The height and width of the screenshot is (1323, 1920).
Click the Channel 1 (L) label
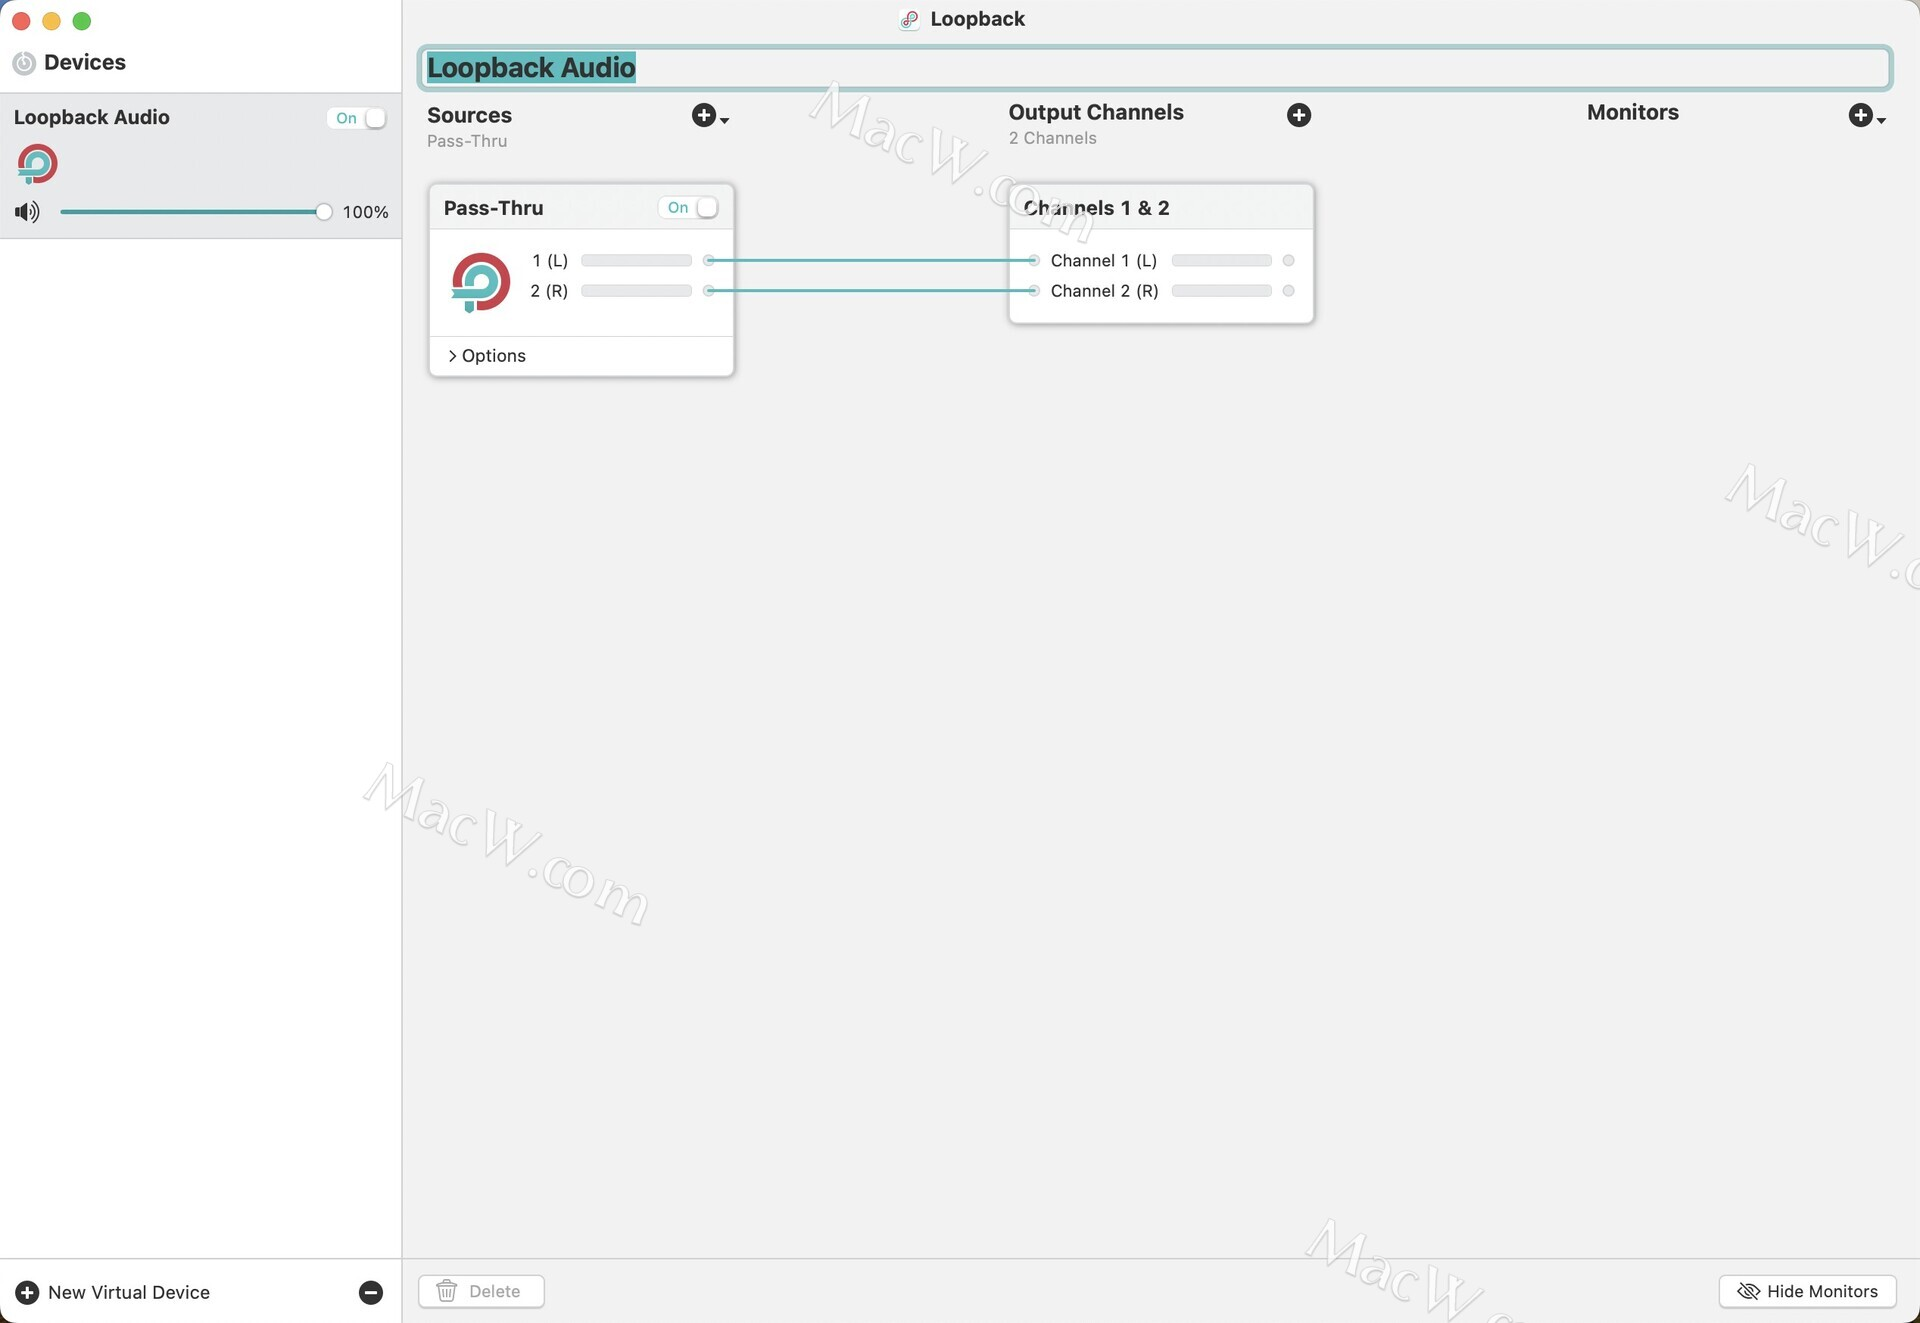(1103, 261)
